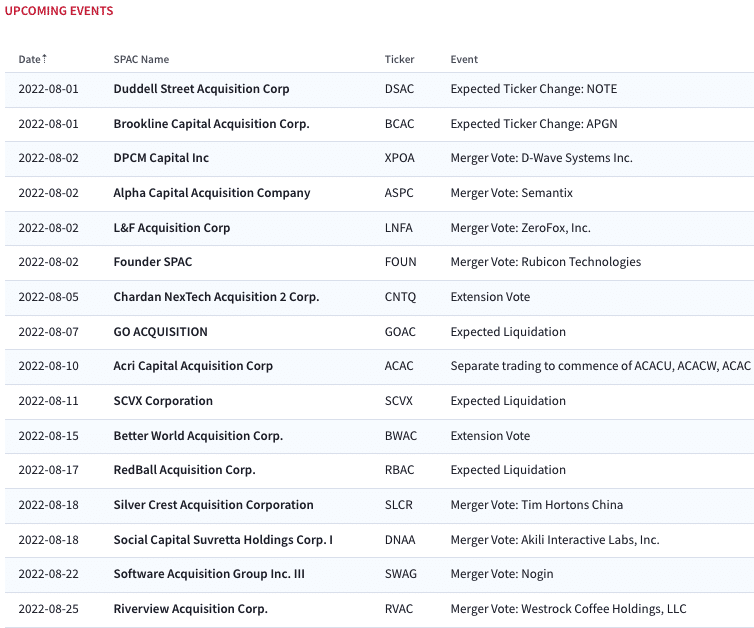Sort by the Date column arrow

(x=44, y=59)
